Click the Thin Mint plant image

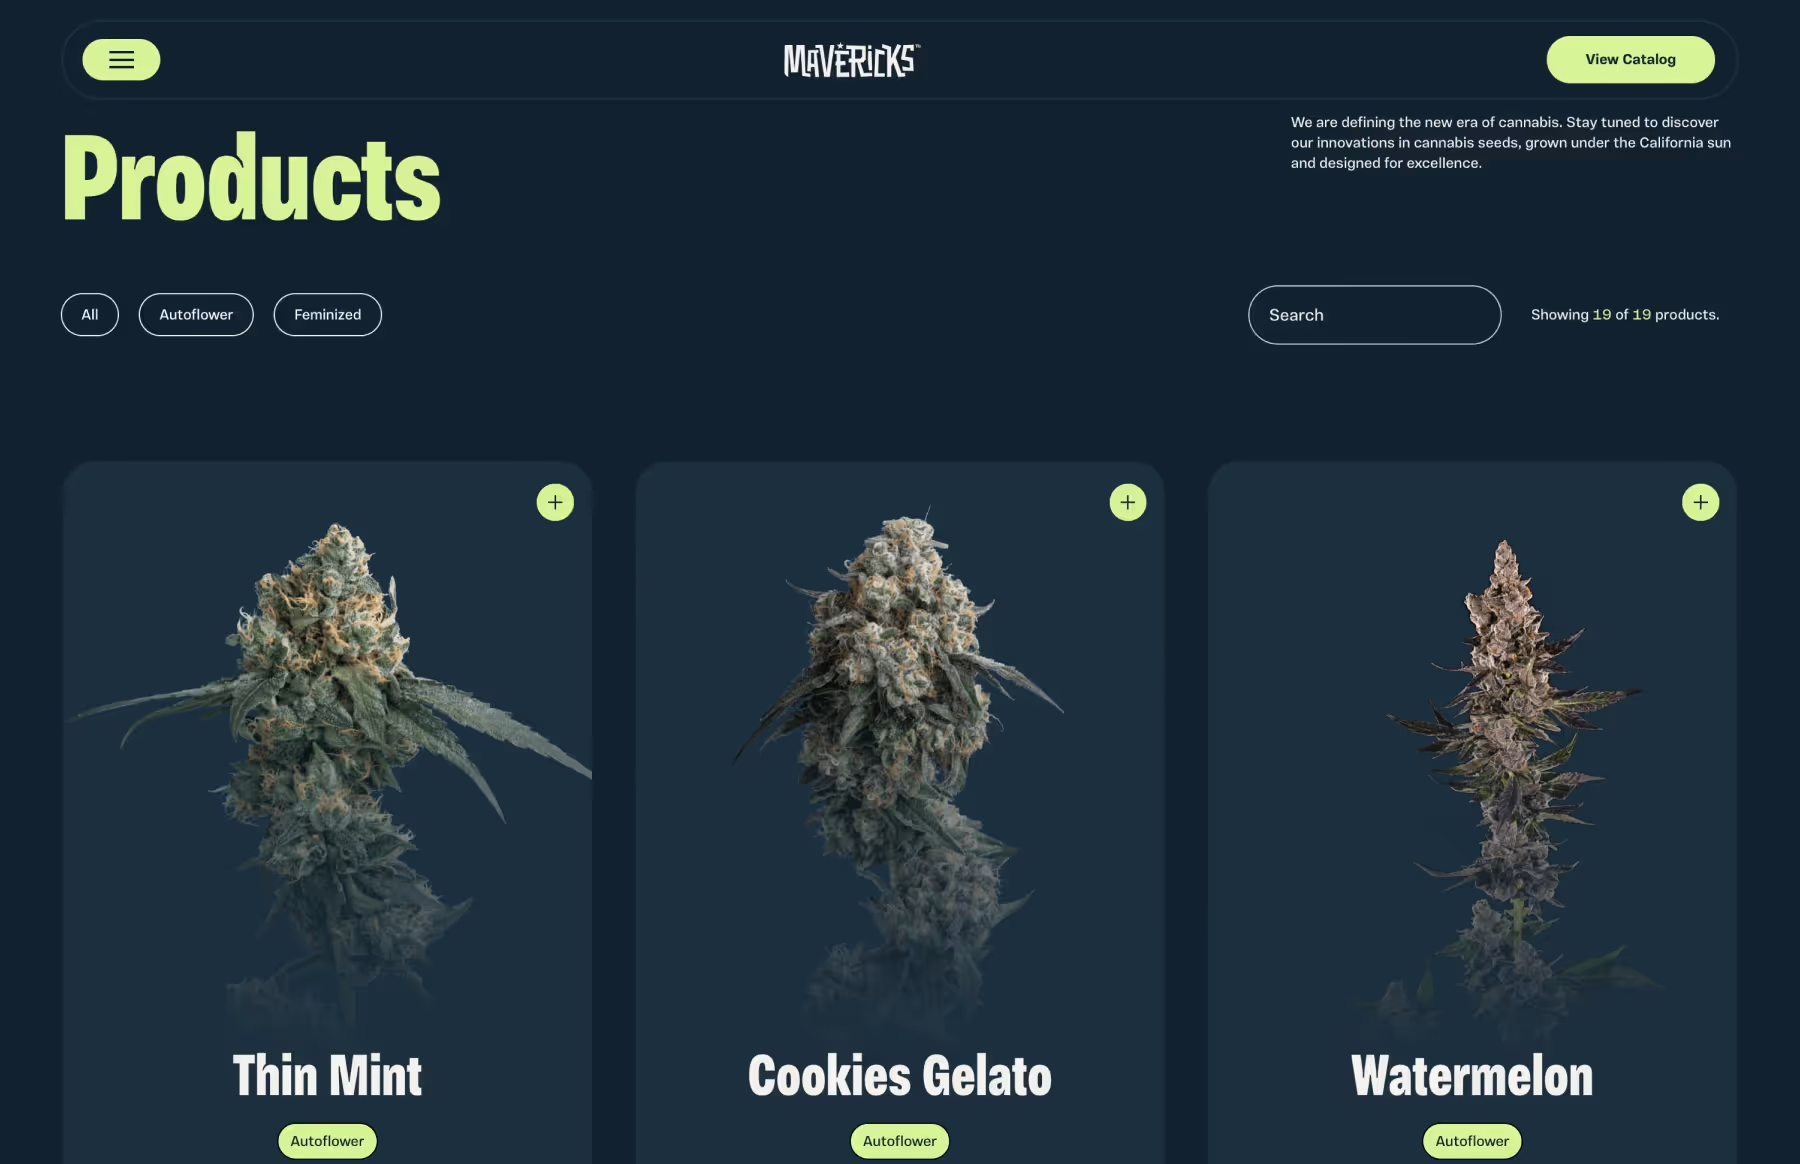pyautogui.click(x=330, y=770)
